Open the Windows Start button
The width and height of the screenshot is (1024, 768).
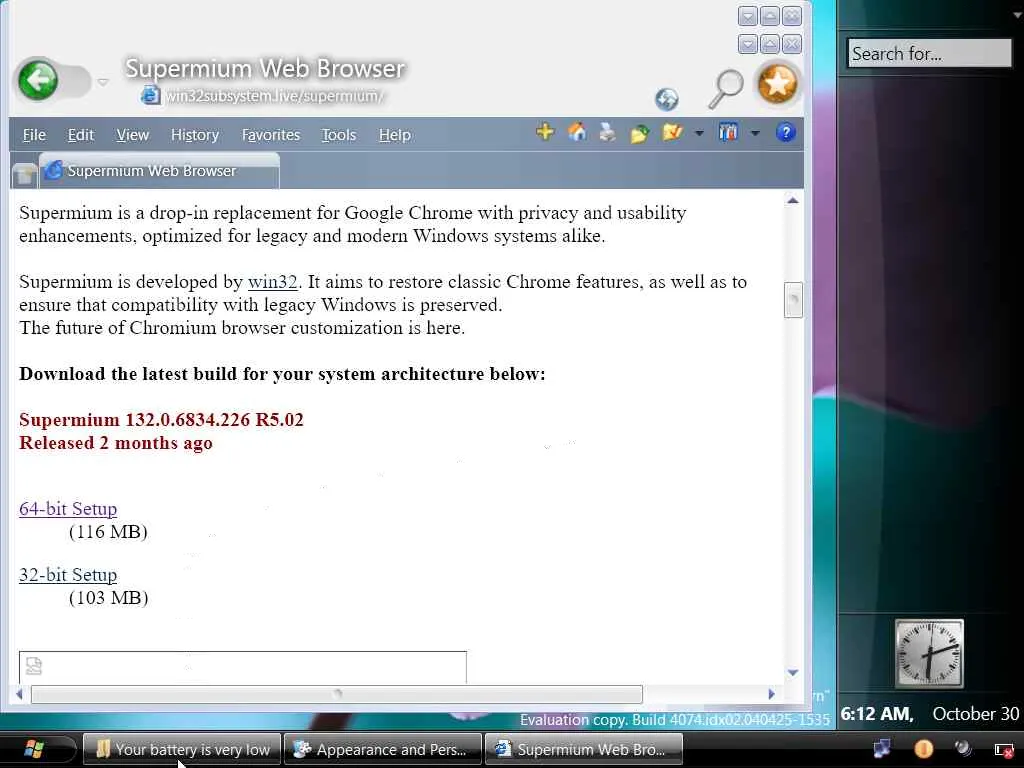pyautogui.click(x=34, y=749)
